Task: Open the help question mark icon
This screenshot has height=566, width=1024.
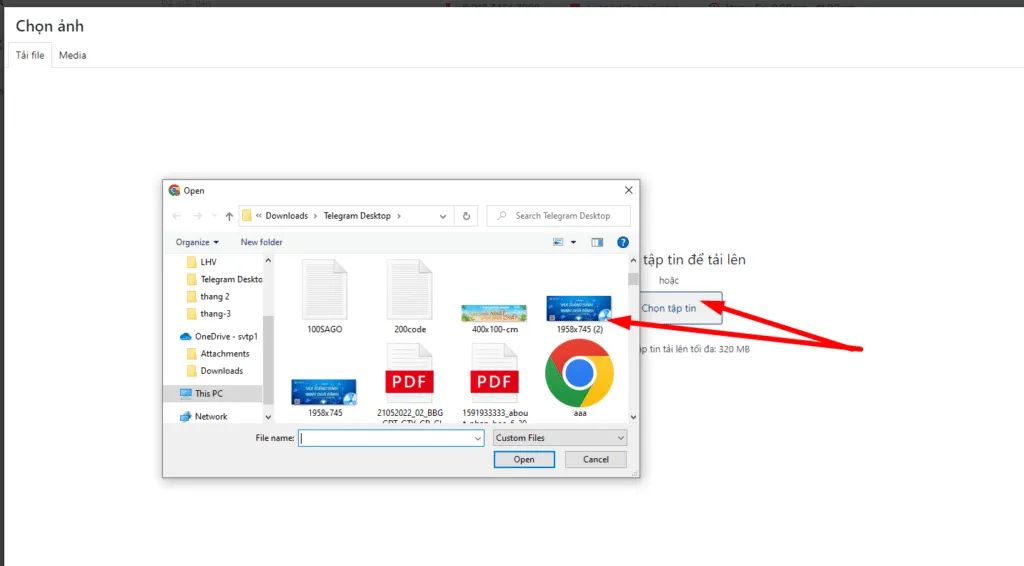Action: (623, 242)
